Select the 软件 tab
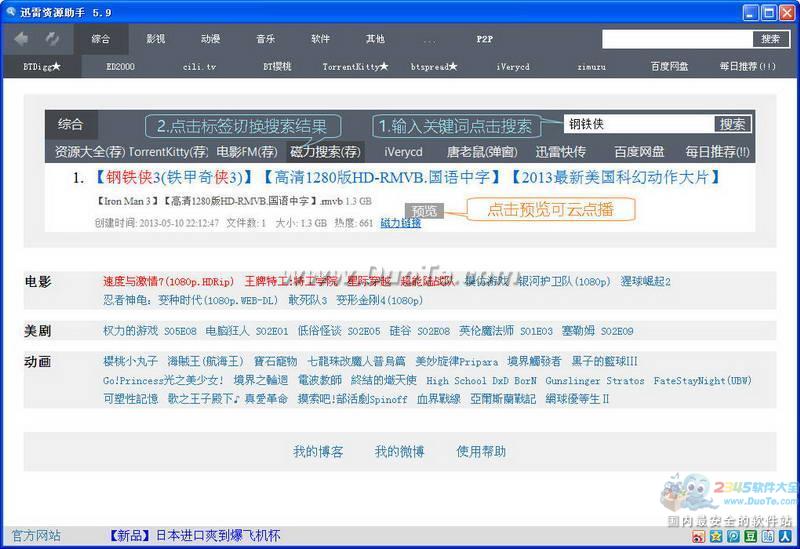Viewport: 800px width, 549px height. tap(320, 39)
